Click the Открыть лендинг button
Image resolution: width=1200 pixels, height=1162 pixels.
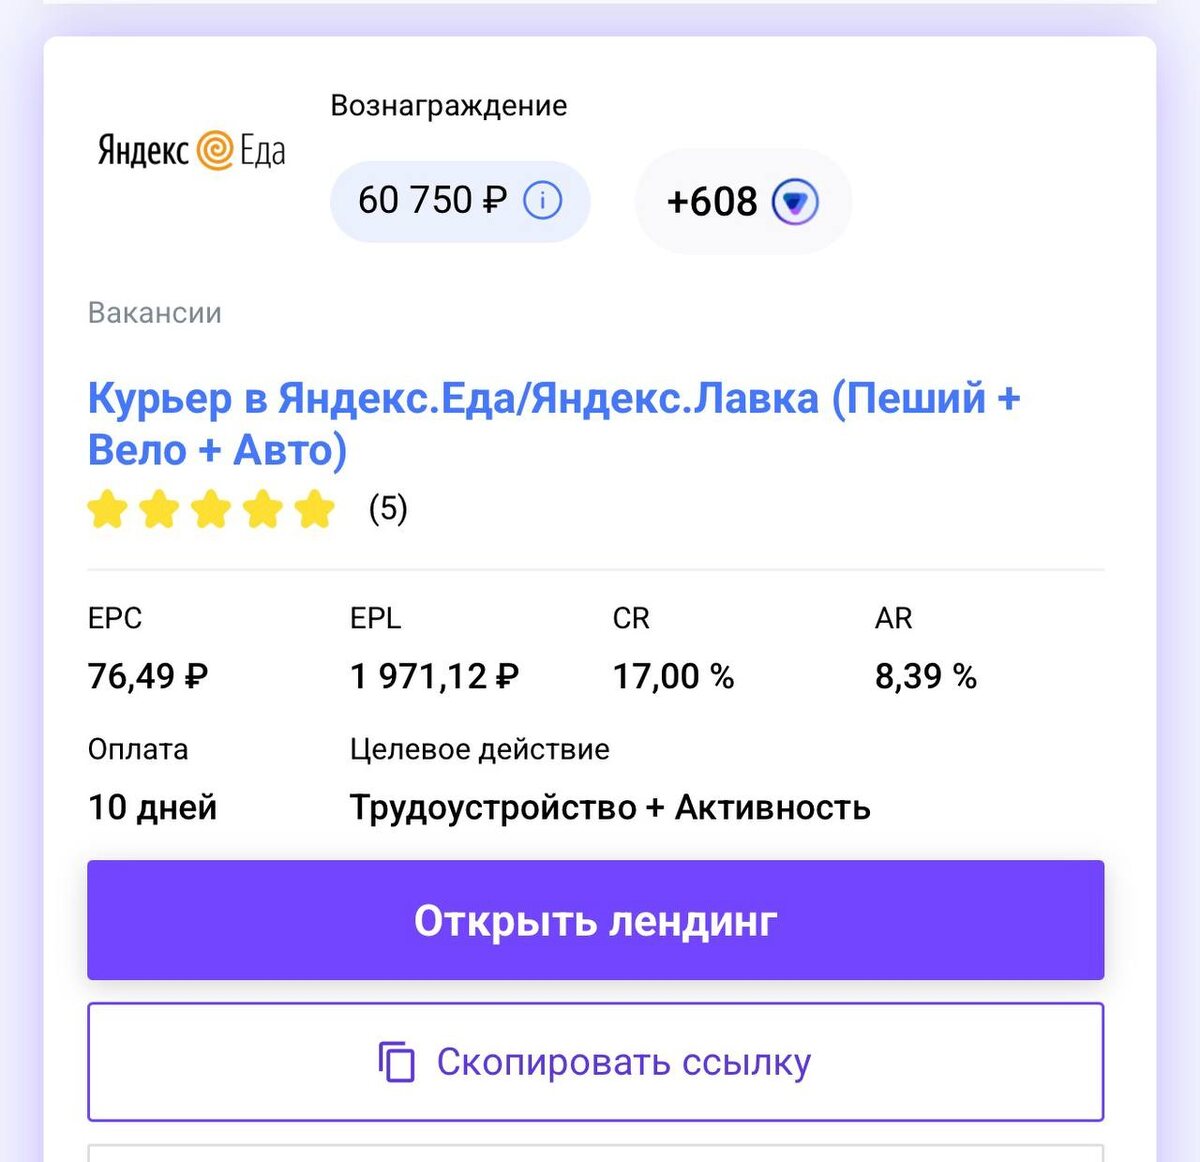(x=596, y=920)
